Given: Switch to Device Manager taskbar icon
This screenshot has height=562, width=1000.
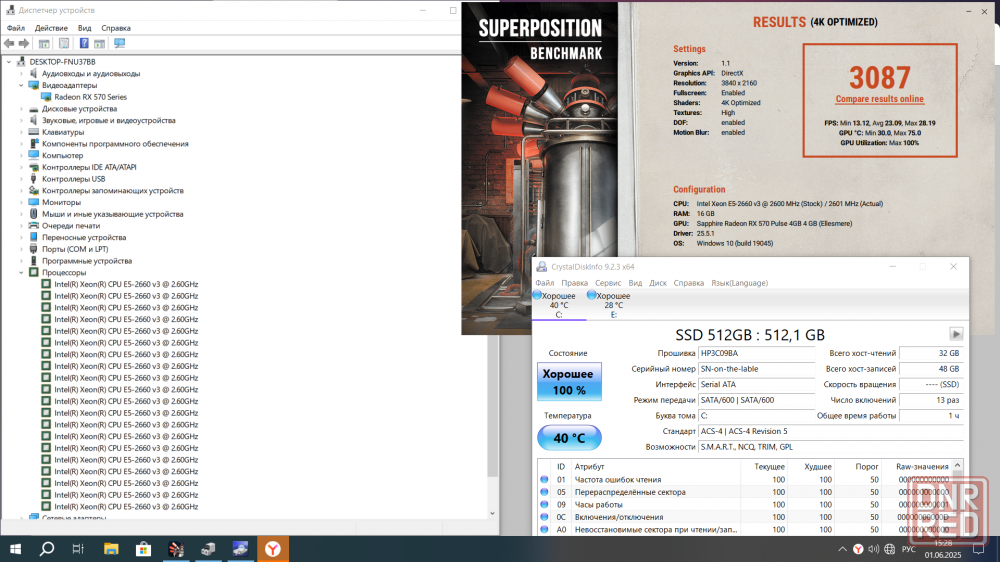Looking at the screenshot, I should click(208, 549).
